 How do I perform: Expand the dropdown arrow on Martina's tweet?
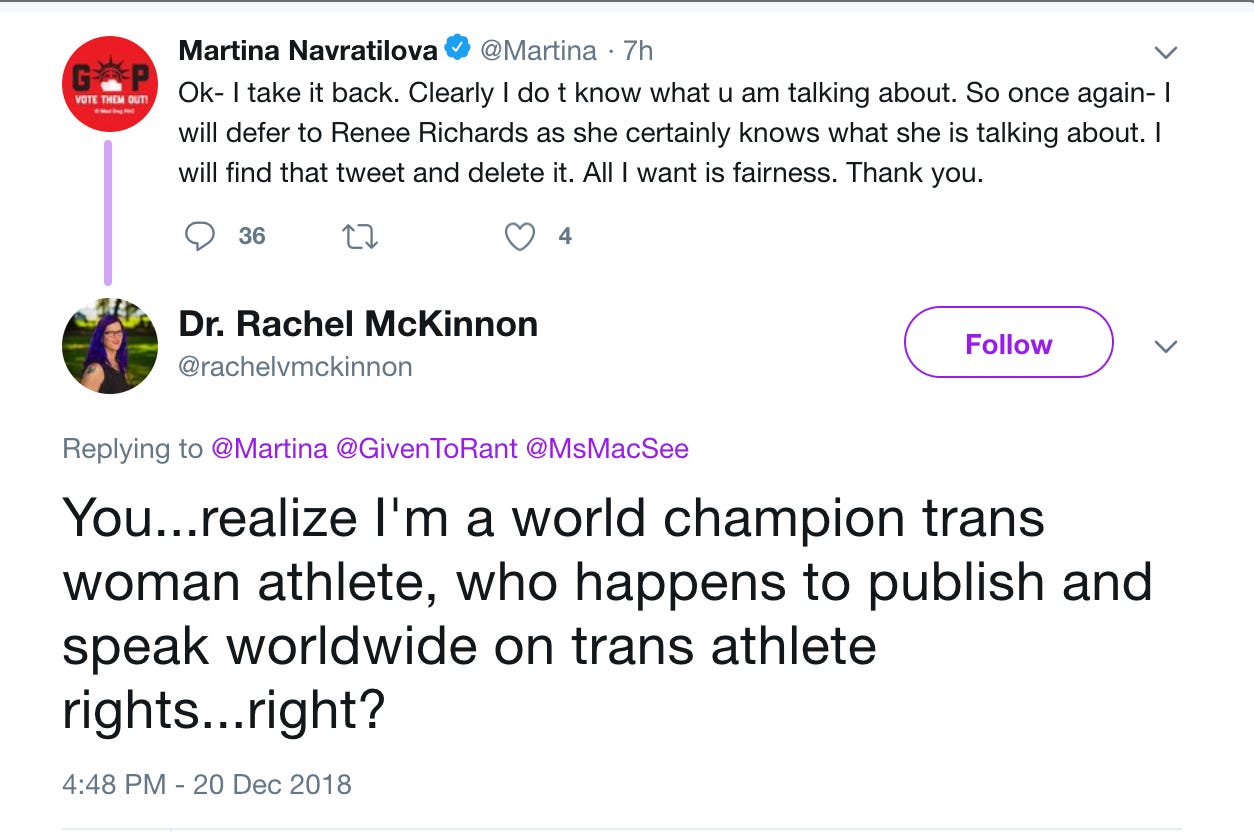tap(1166, 52)
